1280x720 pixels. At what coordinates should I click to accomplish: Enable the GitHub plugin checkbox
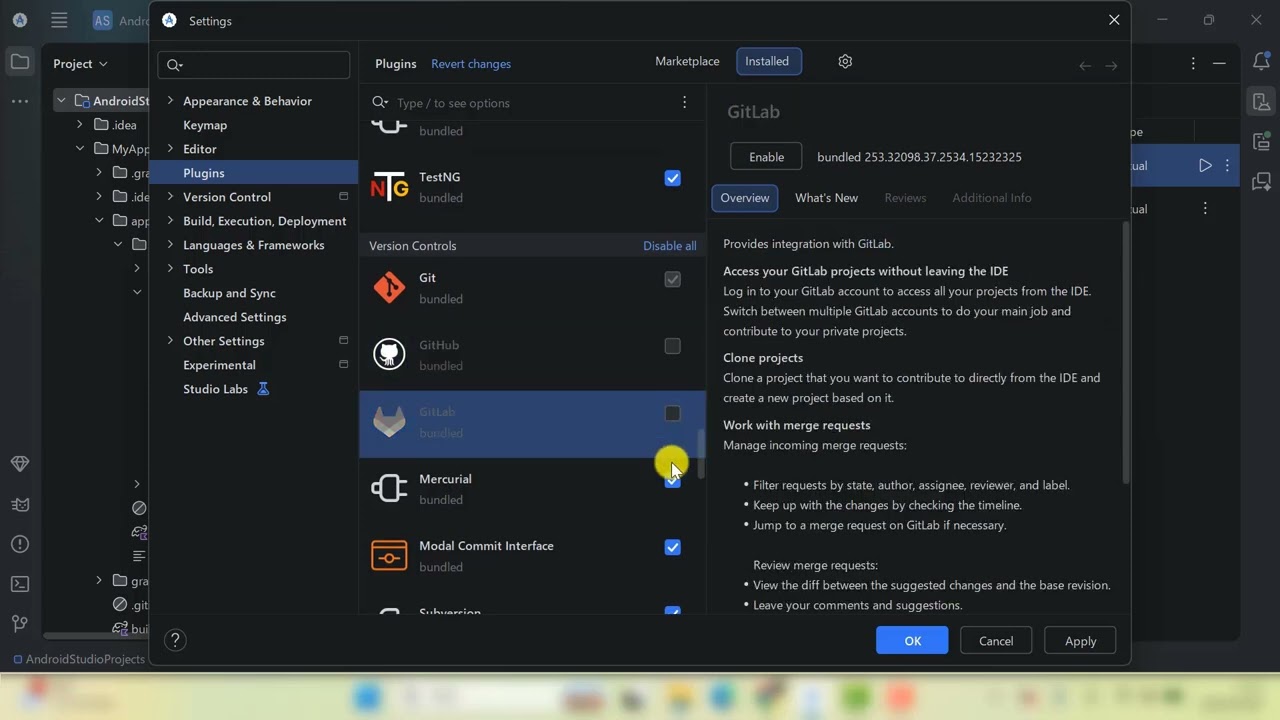coord(673,346)
